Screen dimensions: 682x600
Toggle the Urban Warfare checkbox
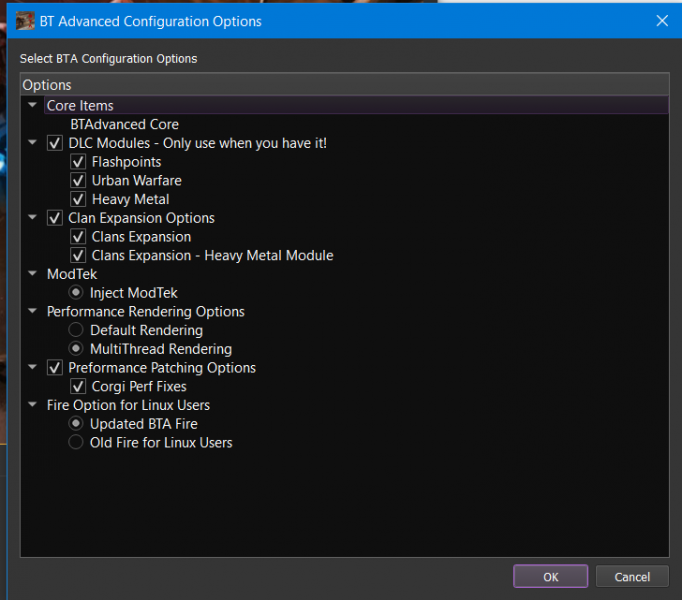pos(77,181)
